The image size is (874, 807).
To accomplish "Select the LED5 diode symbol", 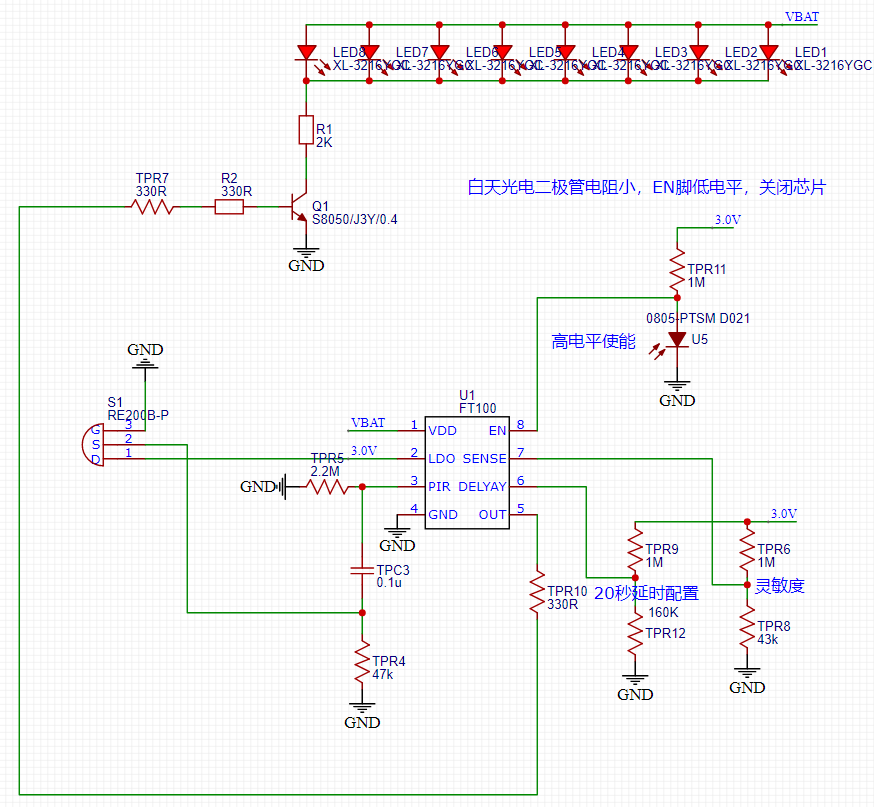I will point(502,53).
